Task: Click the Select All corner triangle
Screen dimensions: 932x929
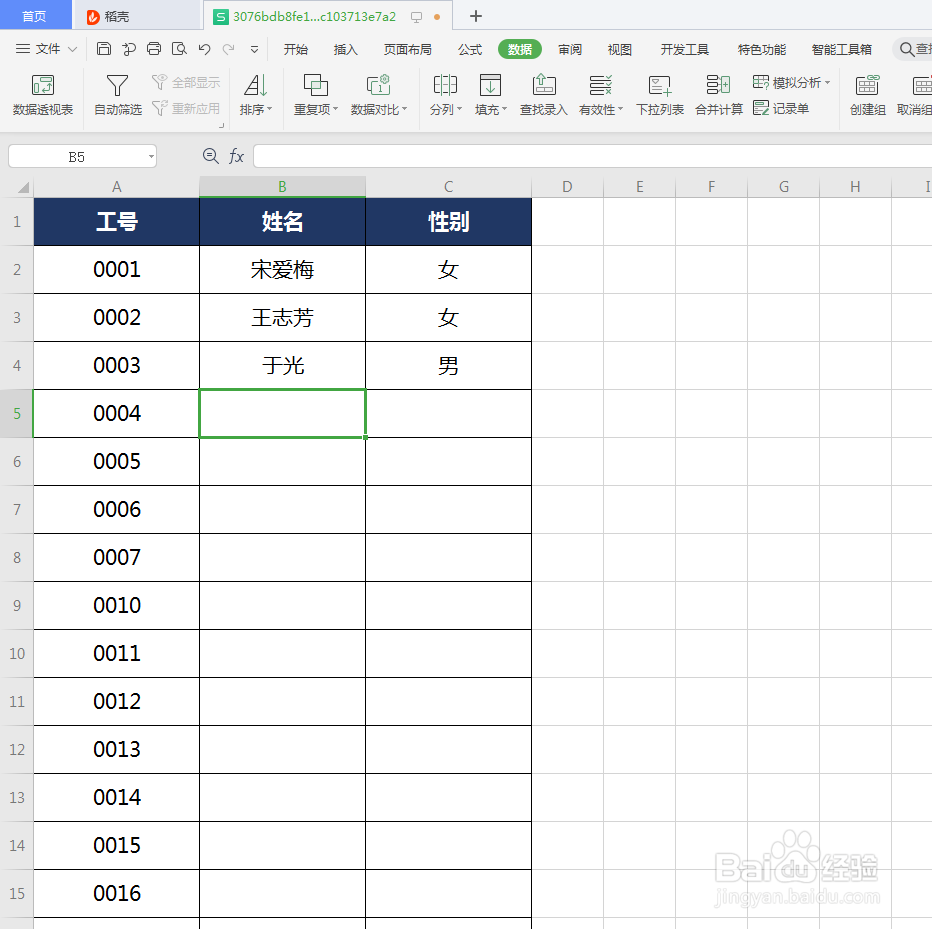Action: click(23, 188)
